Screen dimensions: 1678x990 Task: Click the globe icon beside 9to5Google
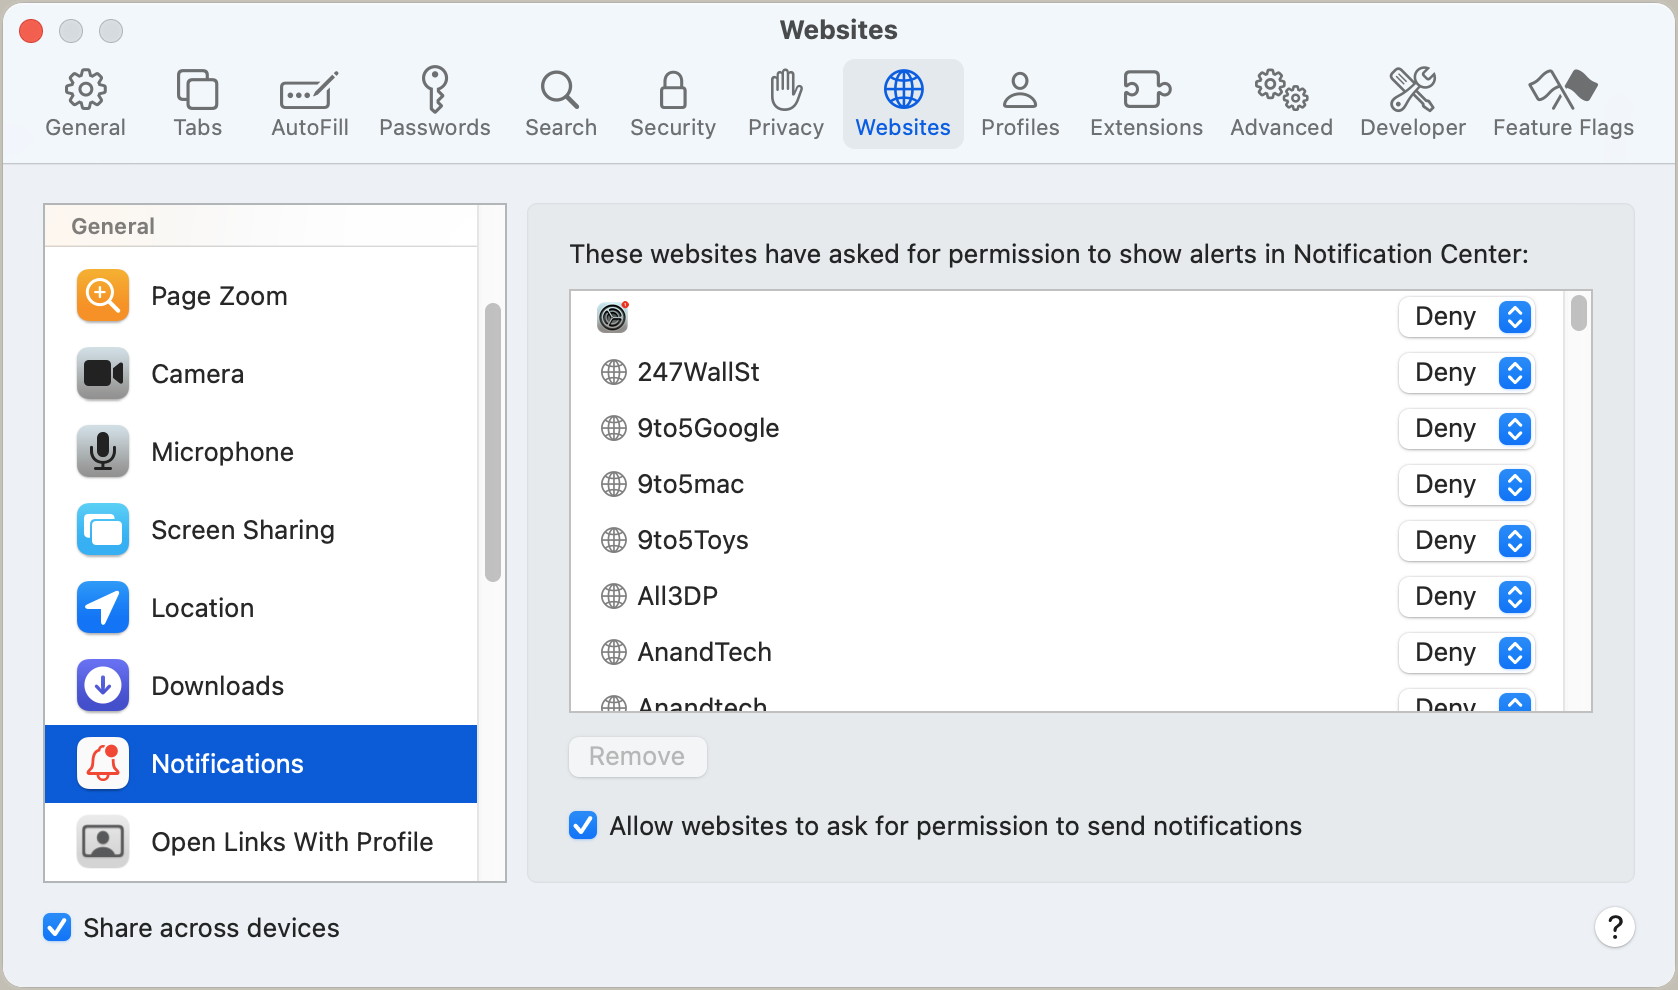[x=613, y=429]
